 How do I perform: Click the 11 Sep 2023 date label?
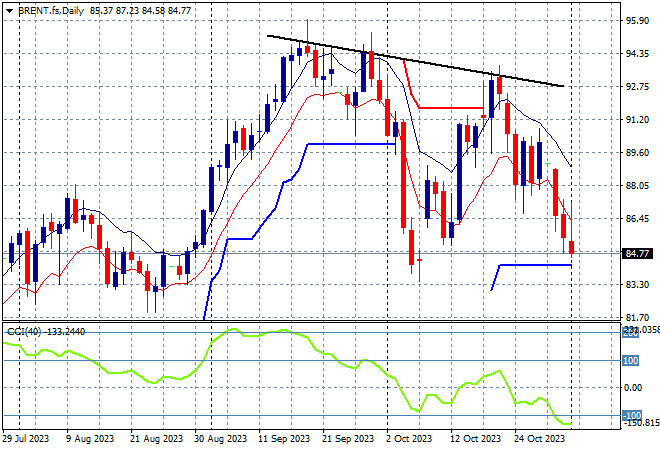[284, 439]
